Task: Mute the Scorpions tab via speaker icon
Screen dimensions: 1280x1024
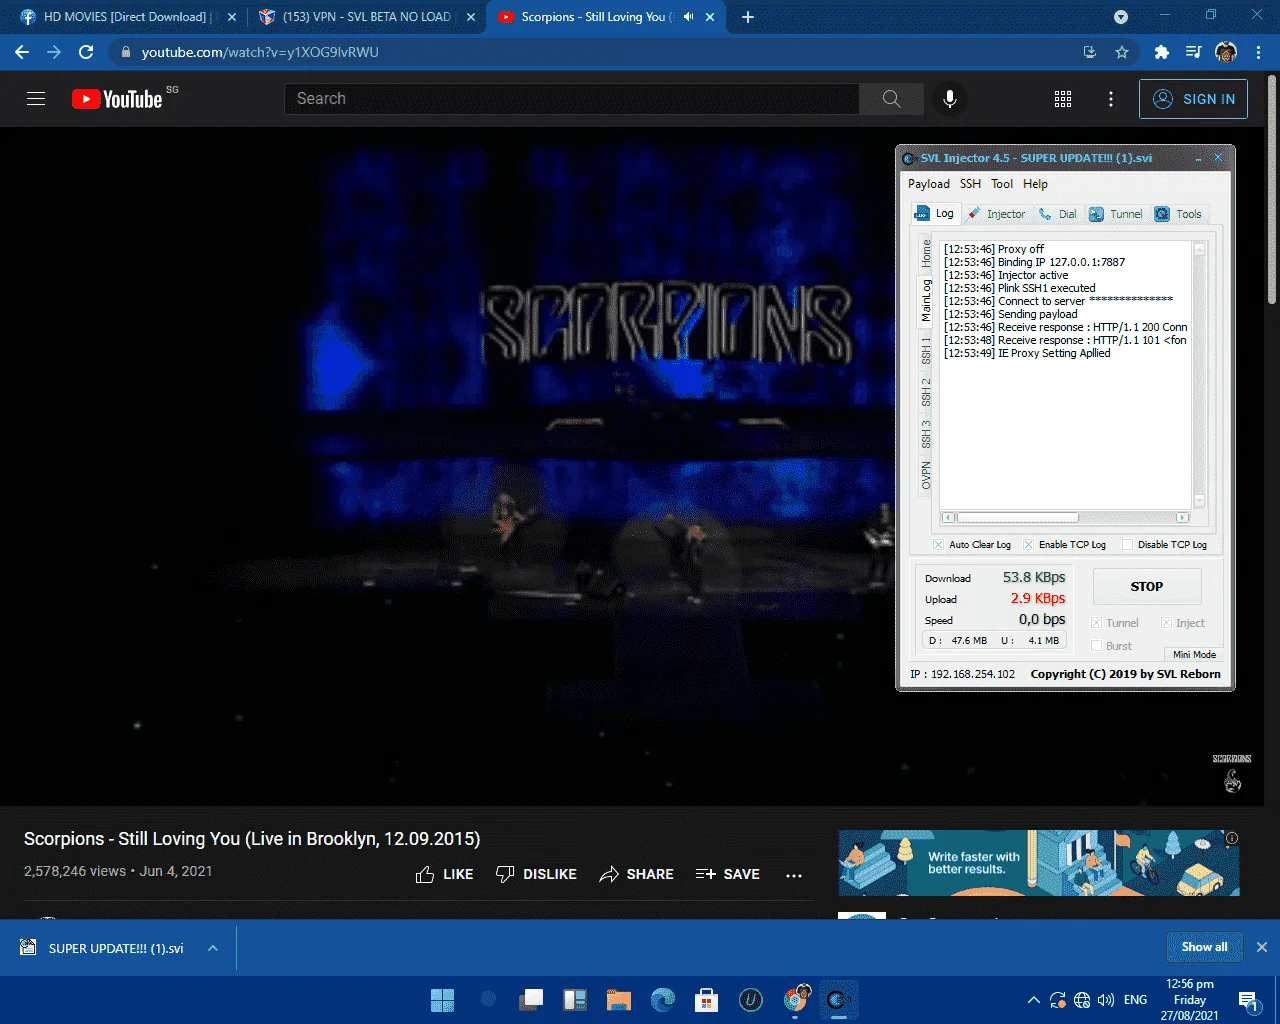Action: (x=688, y=17)
